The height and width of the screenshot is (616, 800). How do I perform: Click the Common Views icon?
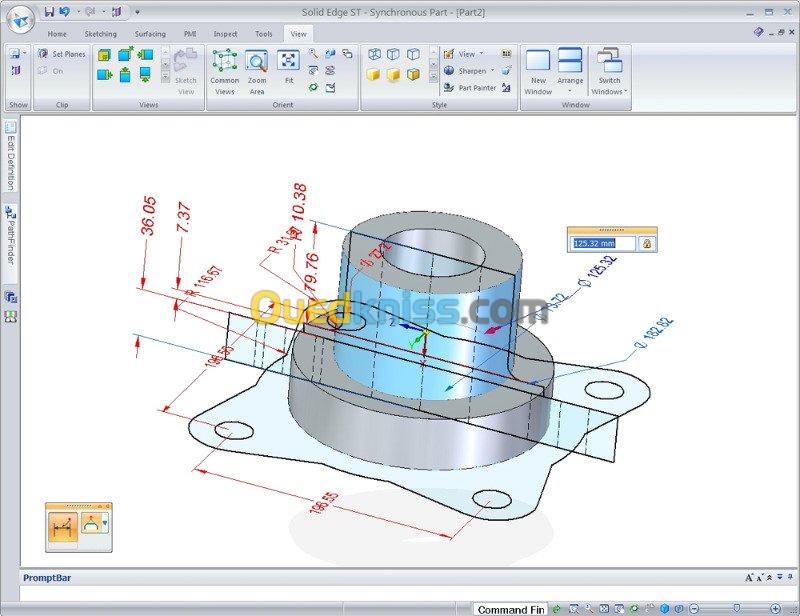[x=224, y=61]
